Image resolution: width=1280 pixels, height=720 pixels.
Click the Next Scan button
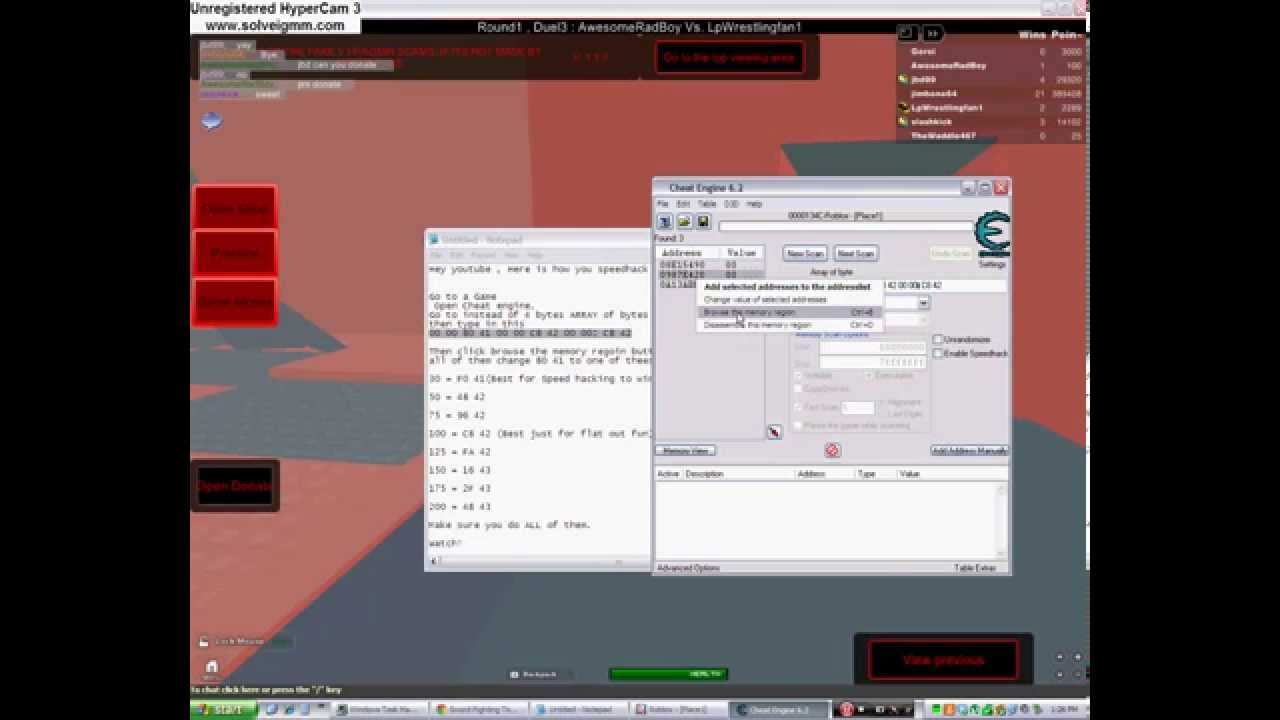point(855,254)
